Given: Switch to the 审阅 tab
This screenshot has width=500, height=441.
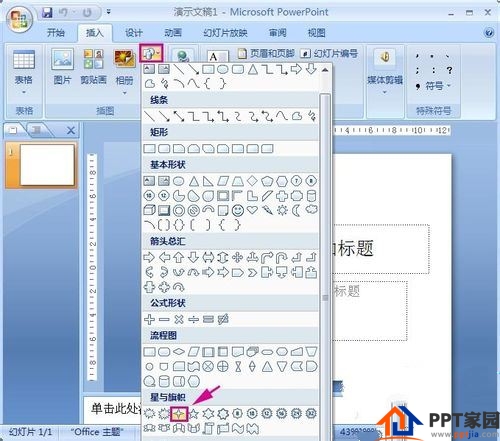Looking at the screenshot, I should click(277, 33).
